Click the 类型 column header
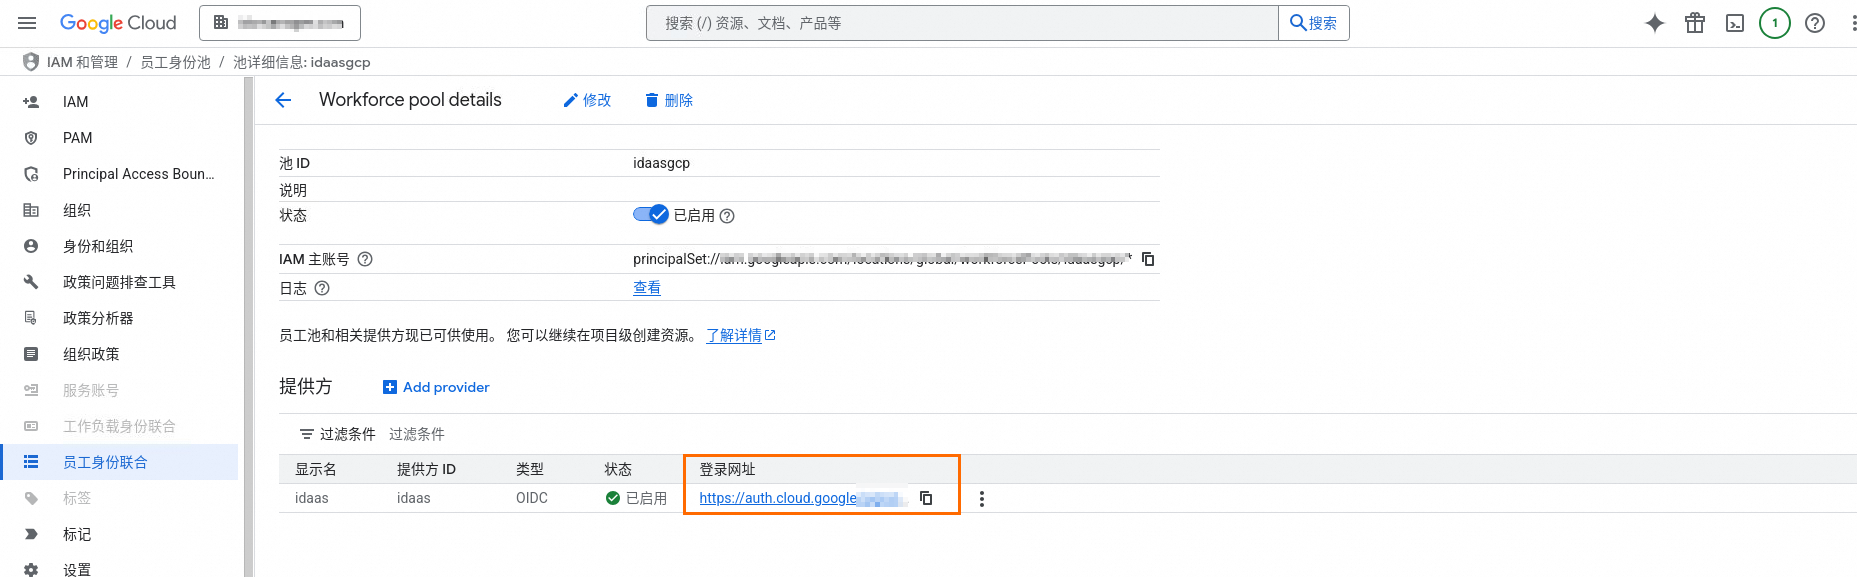The width and height of the screenshot is (1857, 577). [x=530, y=469]
